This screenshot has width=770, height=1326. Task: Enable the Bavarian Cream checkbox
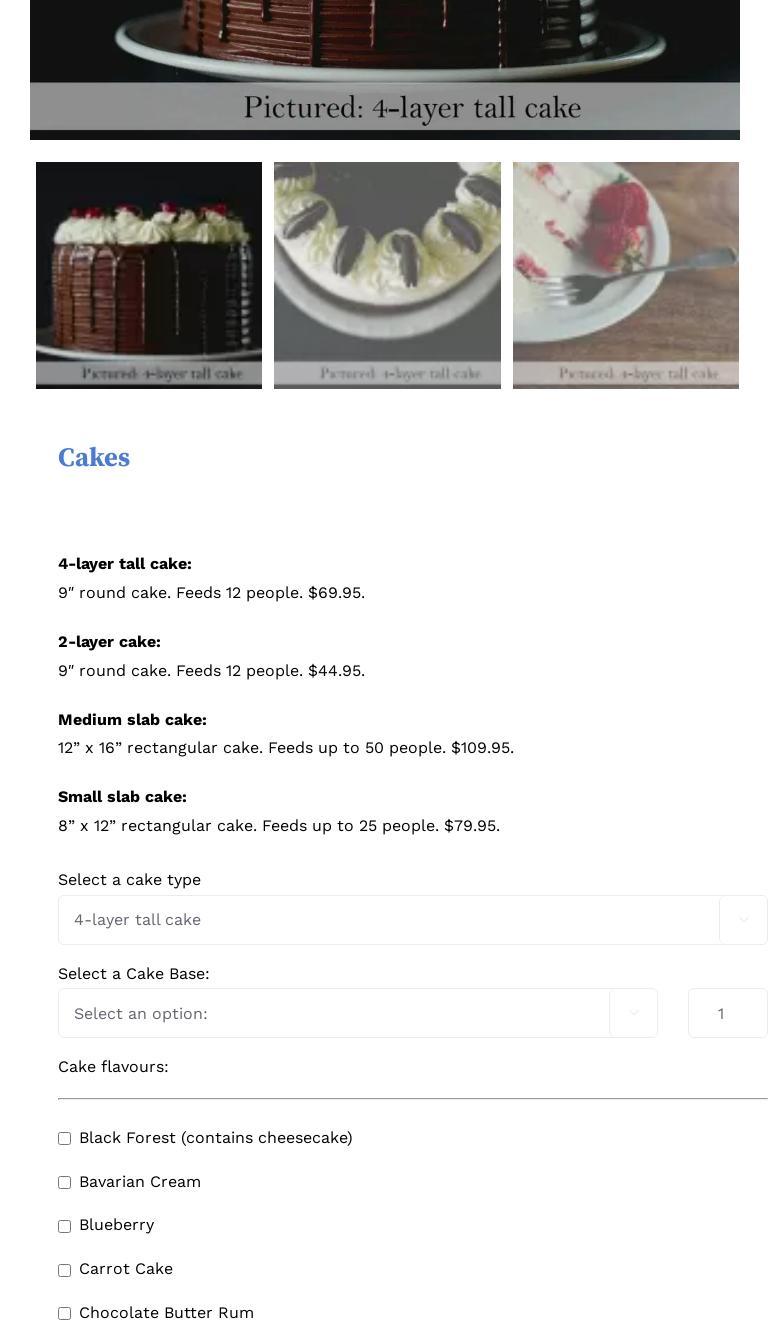coord(64,1183)
